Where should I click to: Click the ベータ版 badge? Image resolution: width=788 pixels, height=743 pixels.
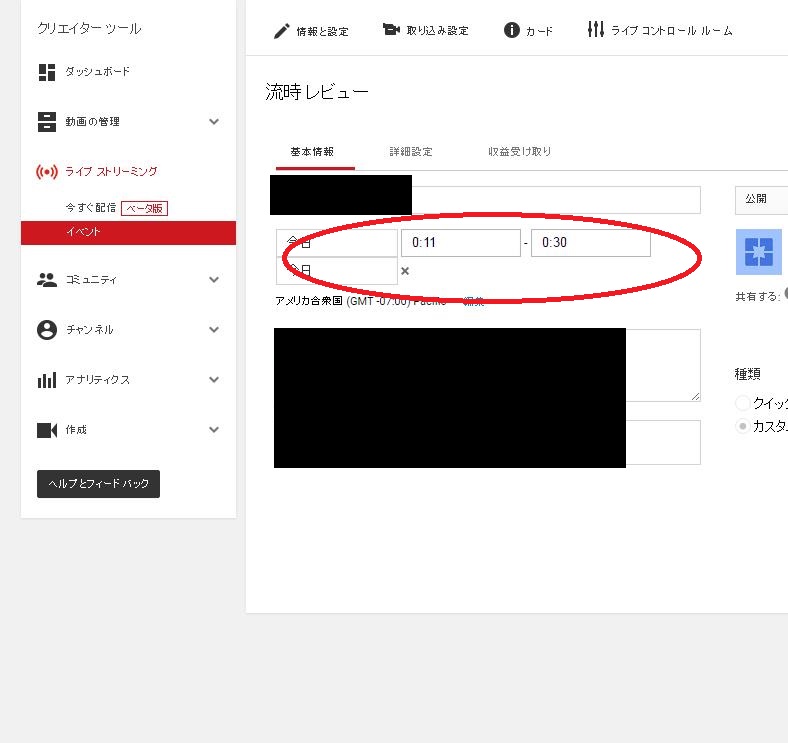coord(145,208)
